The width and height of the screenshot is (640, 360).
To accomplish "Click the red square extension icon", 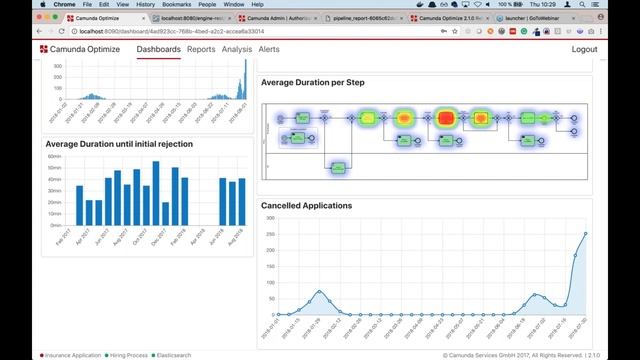I will click(513, 31).
